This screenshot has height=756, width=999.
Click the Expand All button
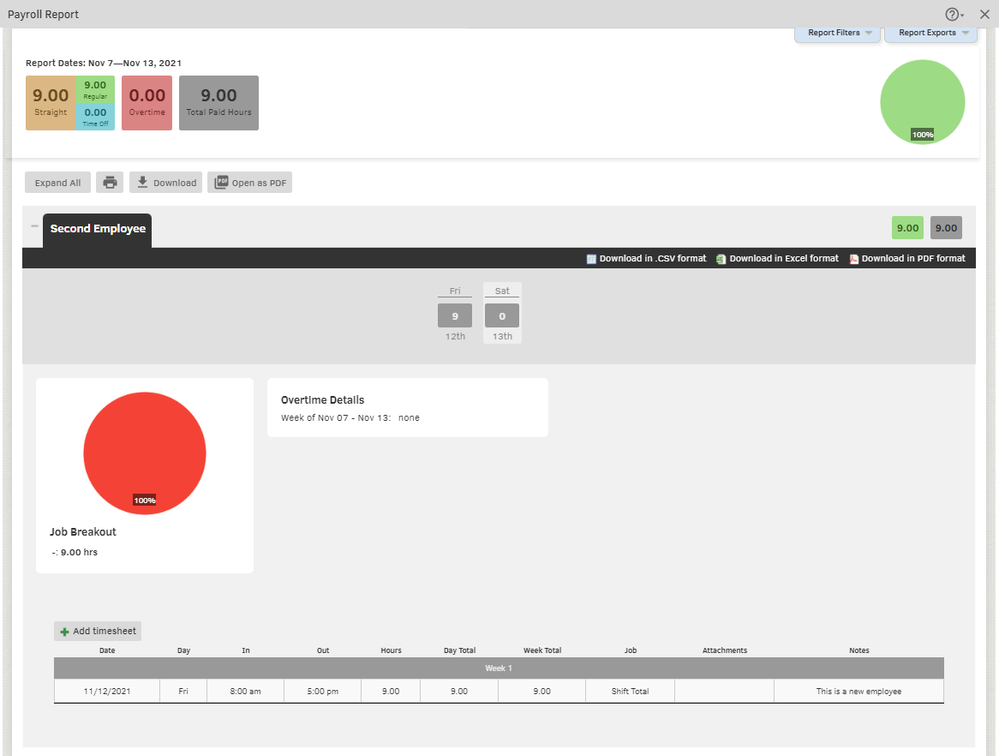58,183
